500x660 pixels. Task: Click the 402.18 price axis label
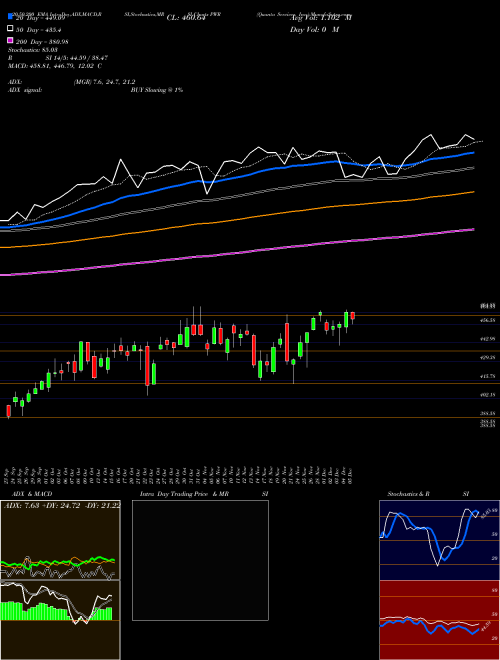[487, 395]
